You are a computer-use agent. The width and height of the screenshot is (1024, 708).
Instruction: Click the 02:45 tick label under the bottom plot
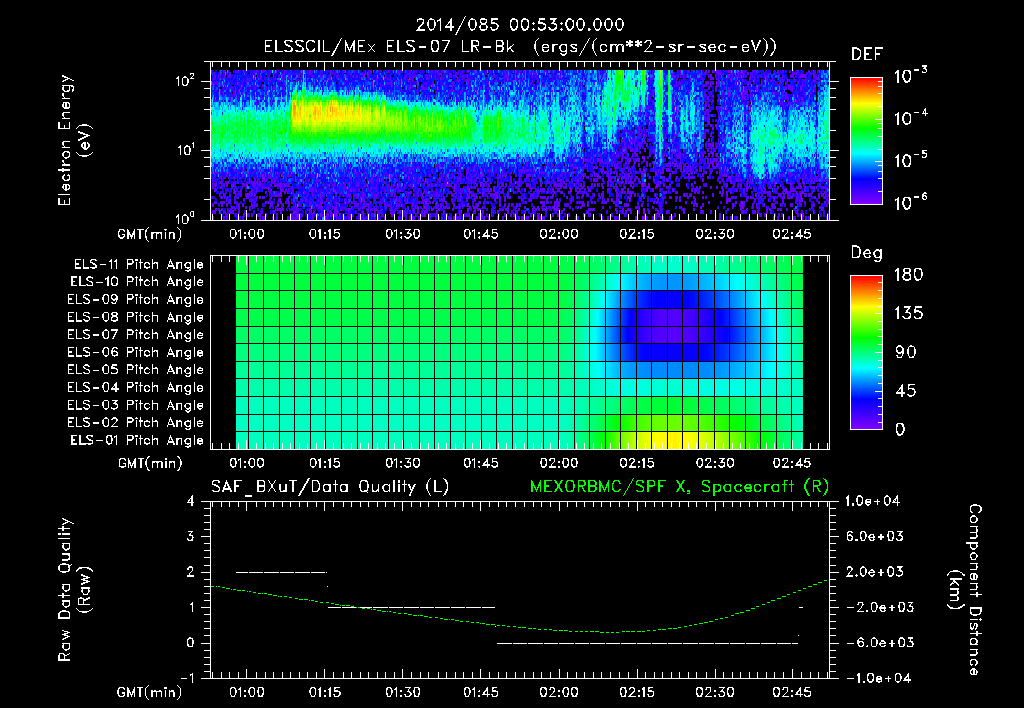coord(792,692)
